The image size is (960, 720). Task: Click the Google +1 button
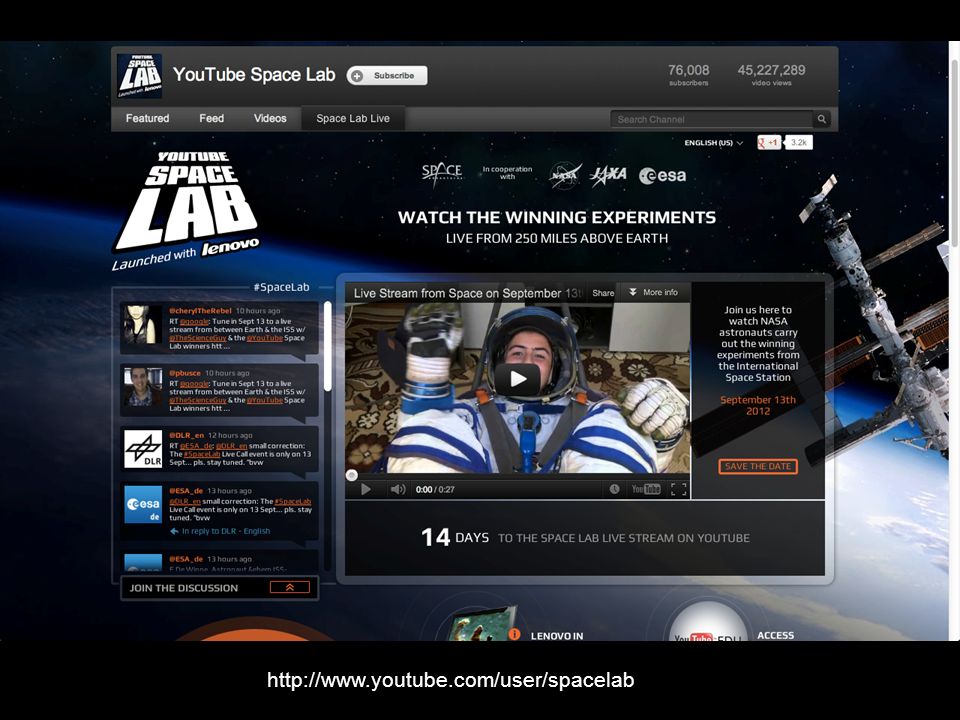coord(769,143)
